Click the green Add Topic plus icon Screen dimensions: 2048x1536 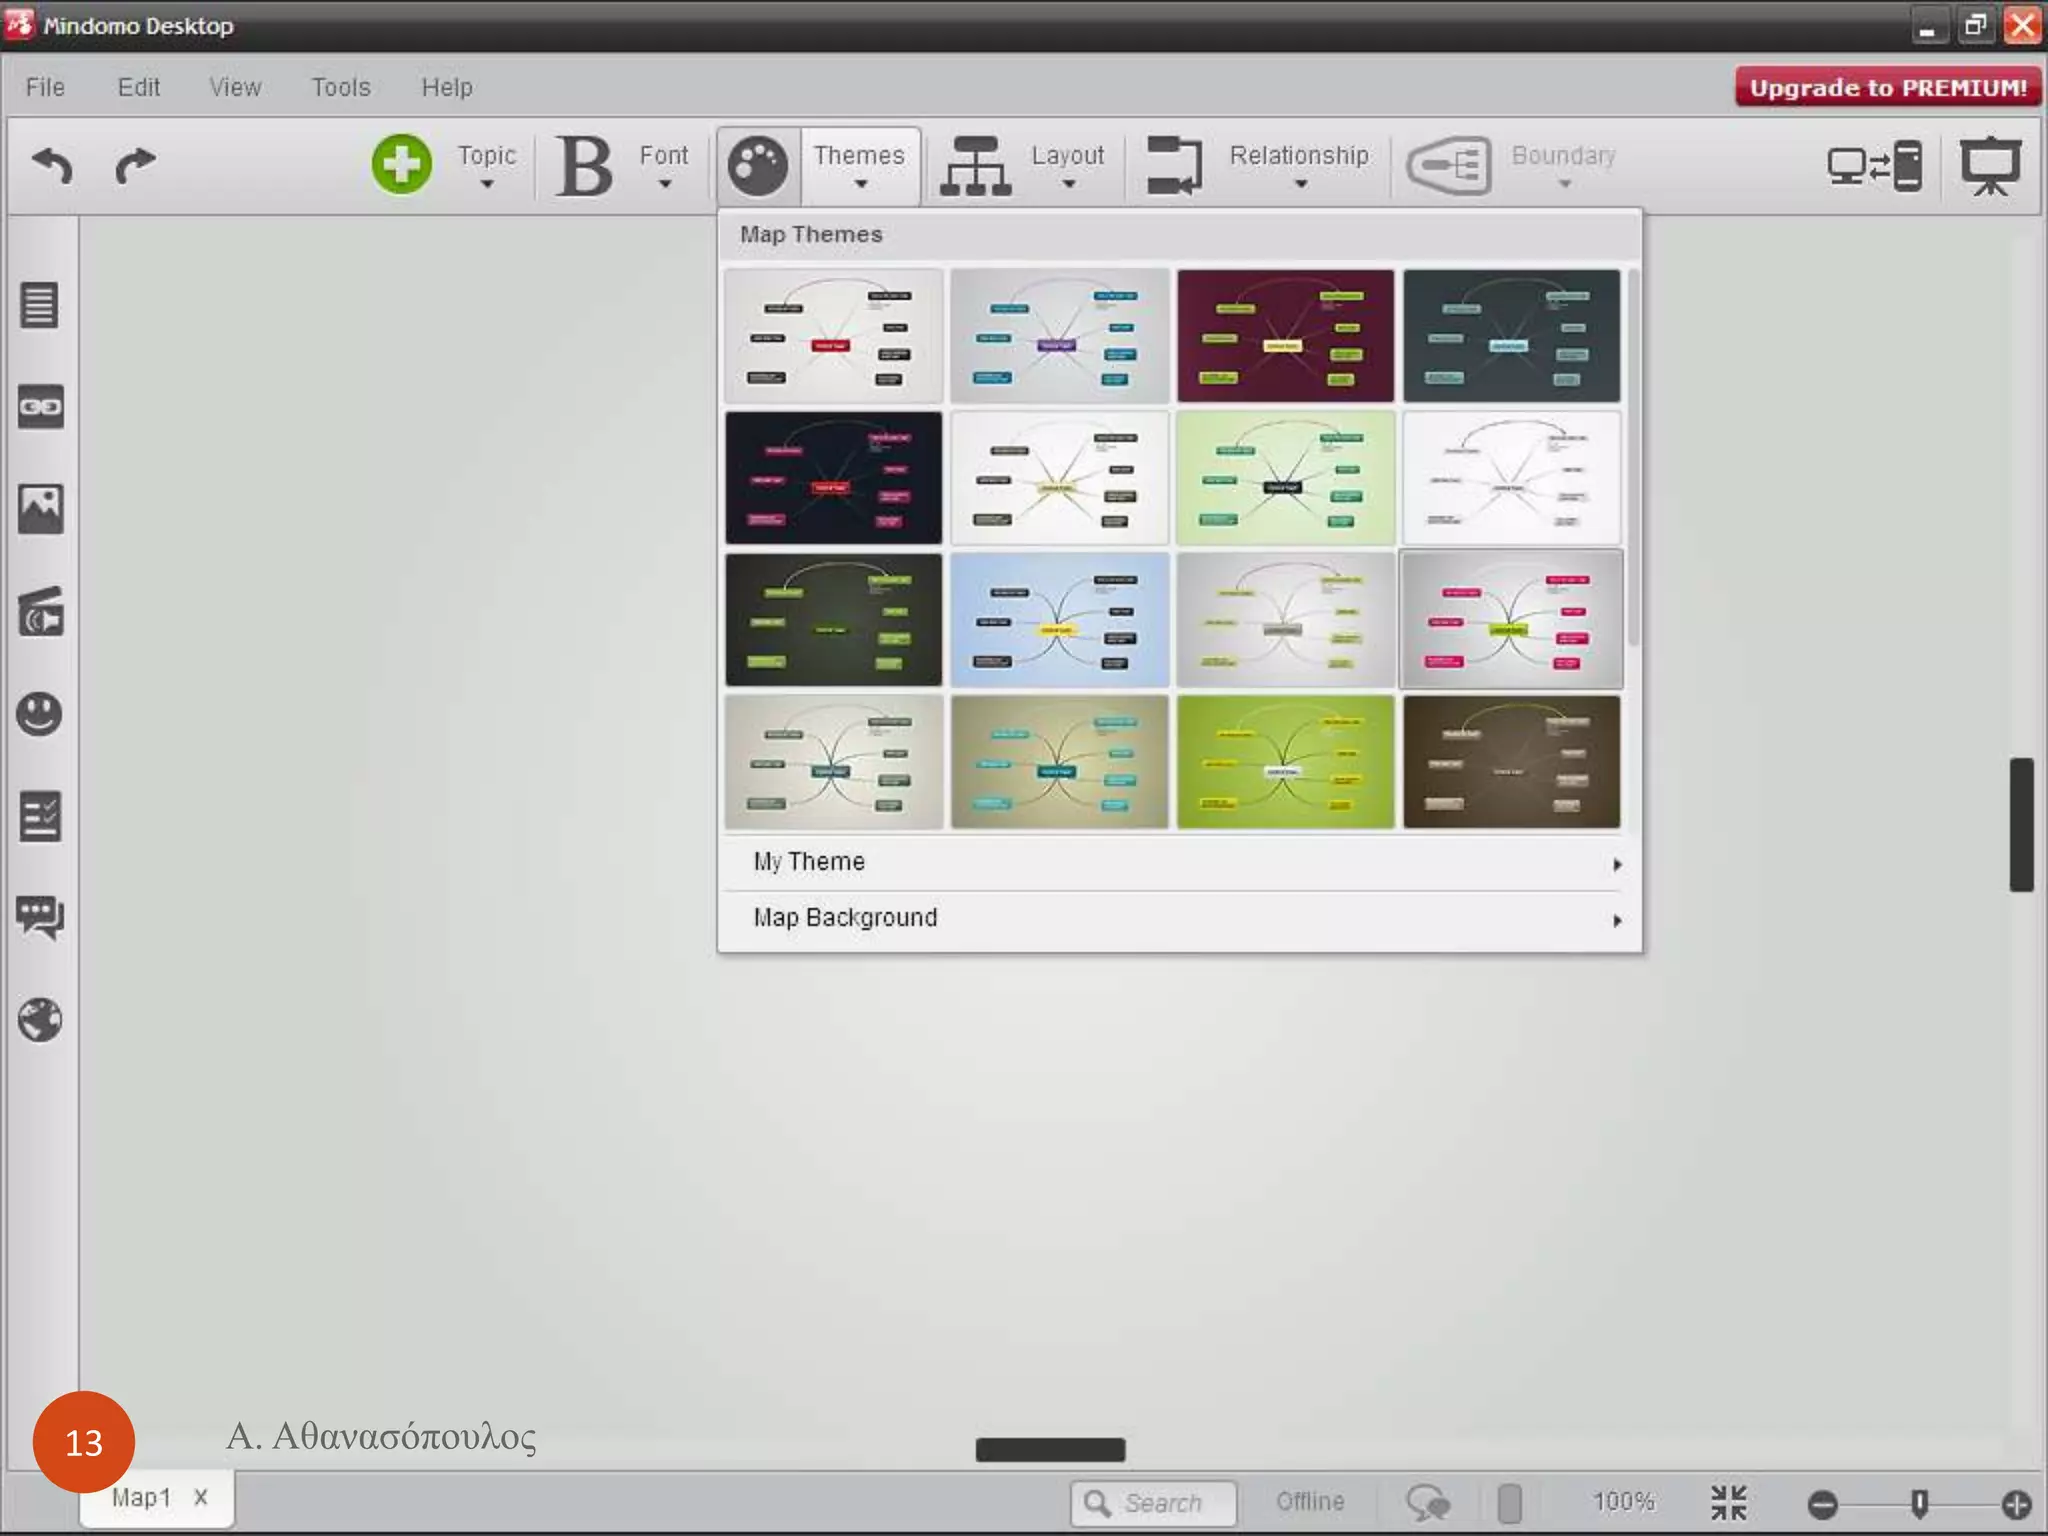(402, 164)
